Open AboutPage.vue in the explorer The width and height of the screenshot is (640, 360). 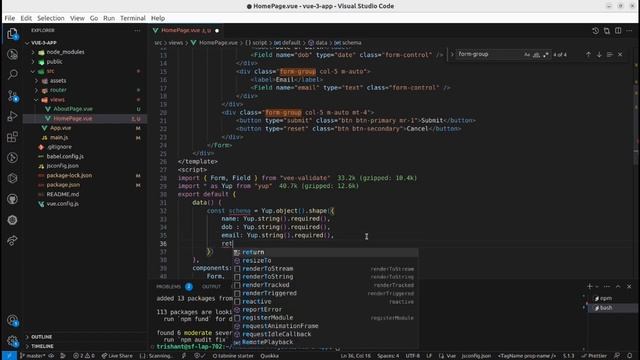tap(73, 109)
